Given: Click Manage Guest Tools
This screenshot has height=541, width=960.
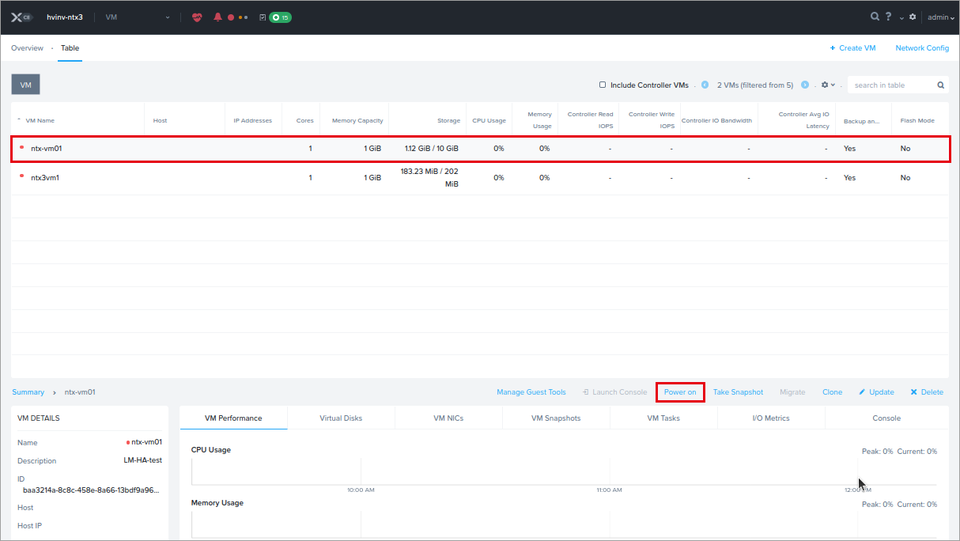Looking at the screenshot, I should [x=531, y=392].
